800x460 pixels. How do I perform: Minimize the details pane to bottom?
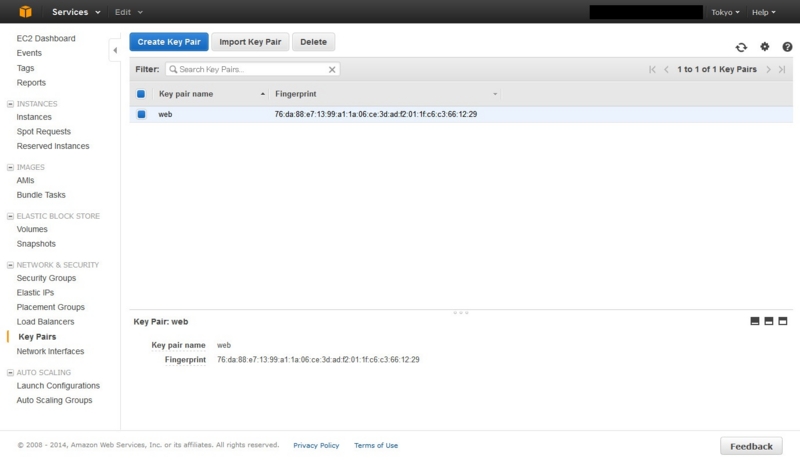[x=755, y=321]
